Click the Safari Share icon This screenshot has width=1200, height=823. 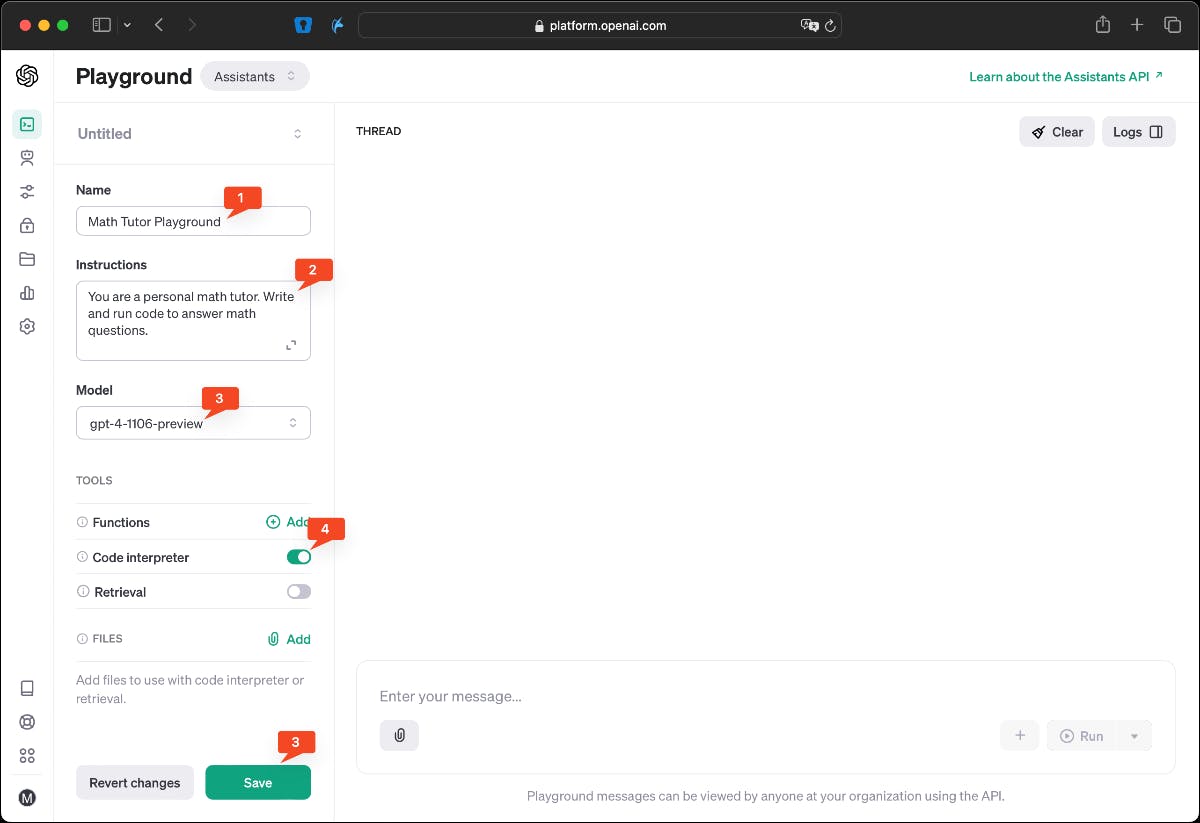tap(1103, 25)
